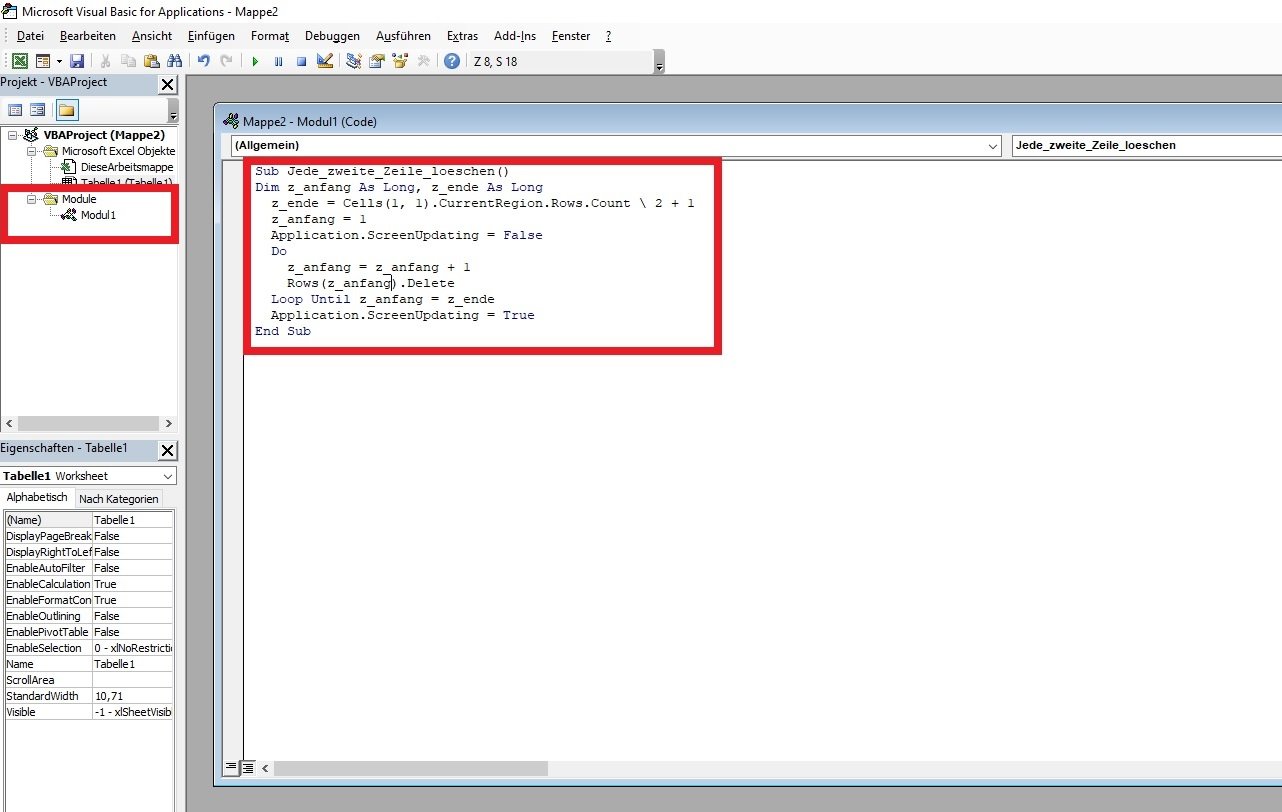The image size is (1282, 812).
Task: Open the Datei menu
Action: pos(30,36)
